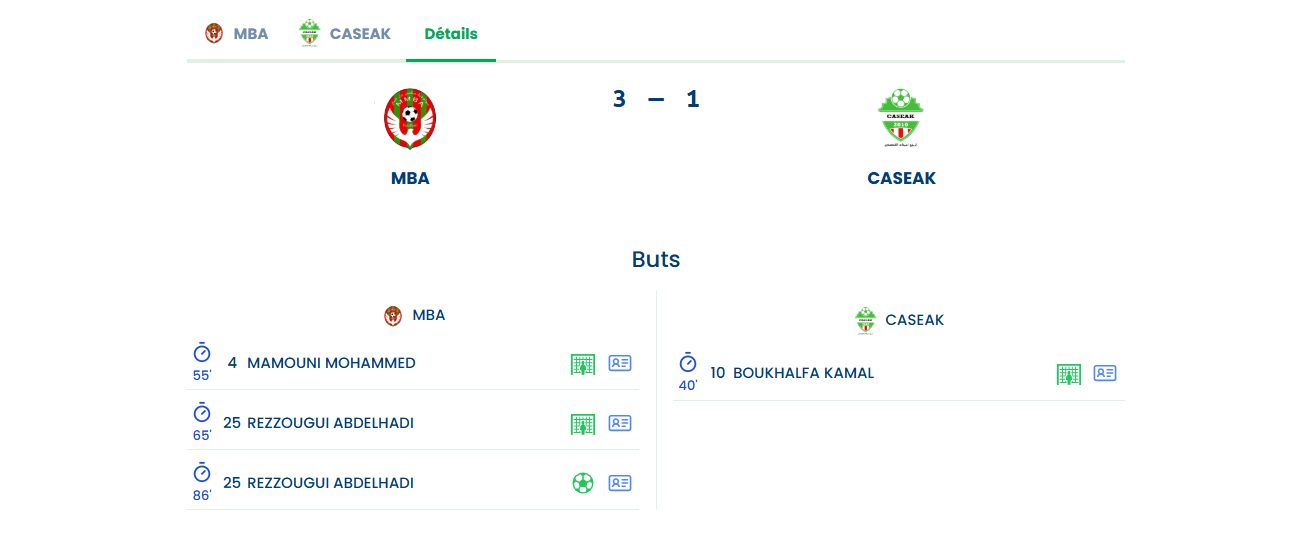Click stopwatch icon at 55' goal
The width and height of the screenshot is (1301, 536).
202,353
